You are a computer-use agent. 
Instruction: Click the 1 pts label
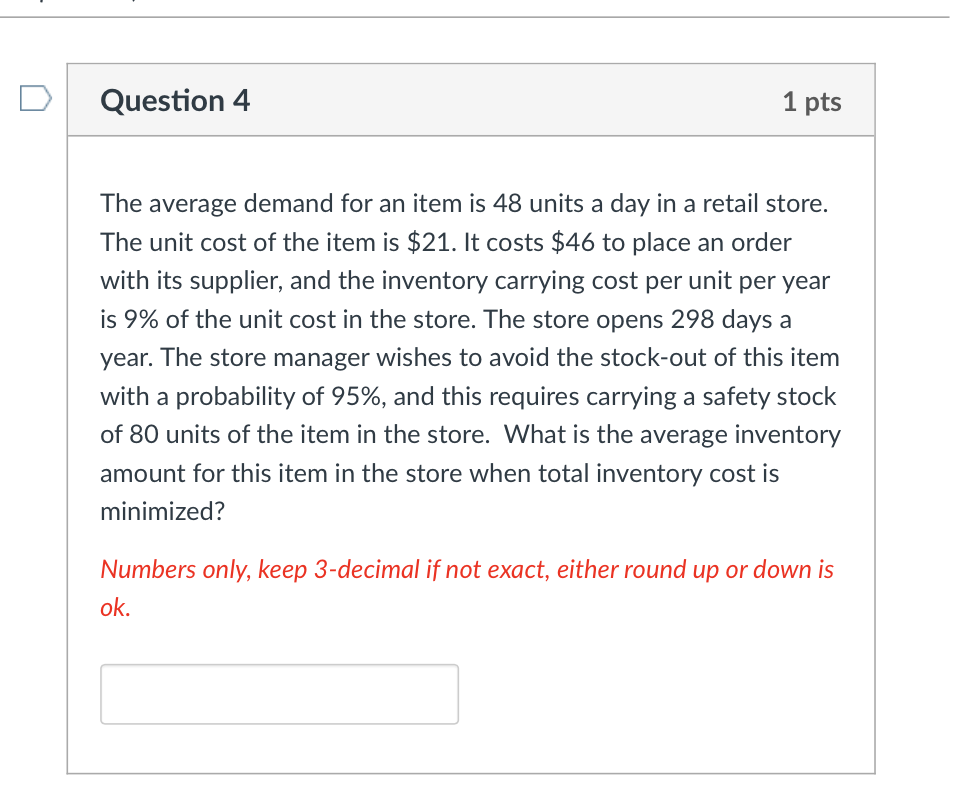point(812,101)
